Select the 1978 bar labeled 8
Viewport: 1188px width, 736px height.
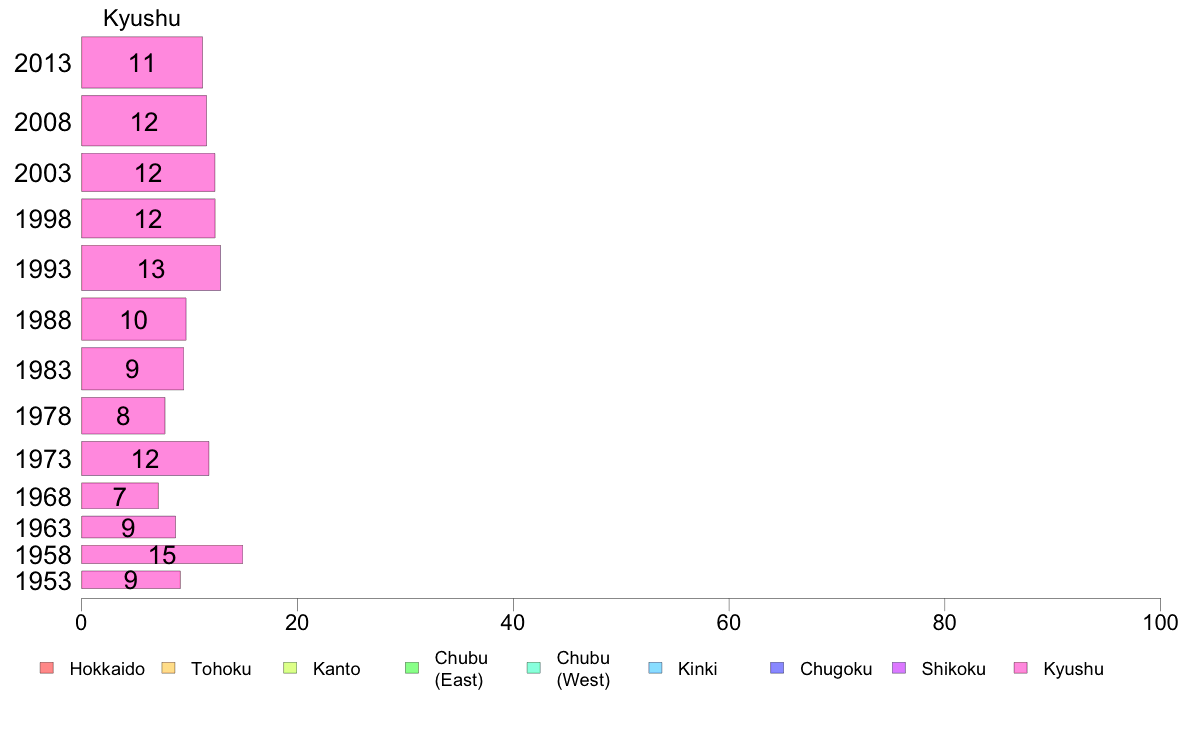click(x=123, y=415)
